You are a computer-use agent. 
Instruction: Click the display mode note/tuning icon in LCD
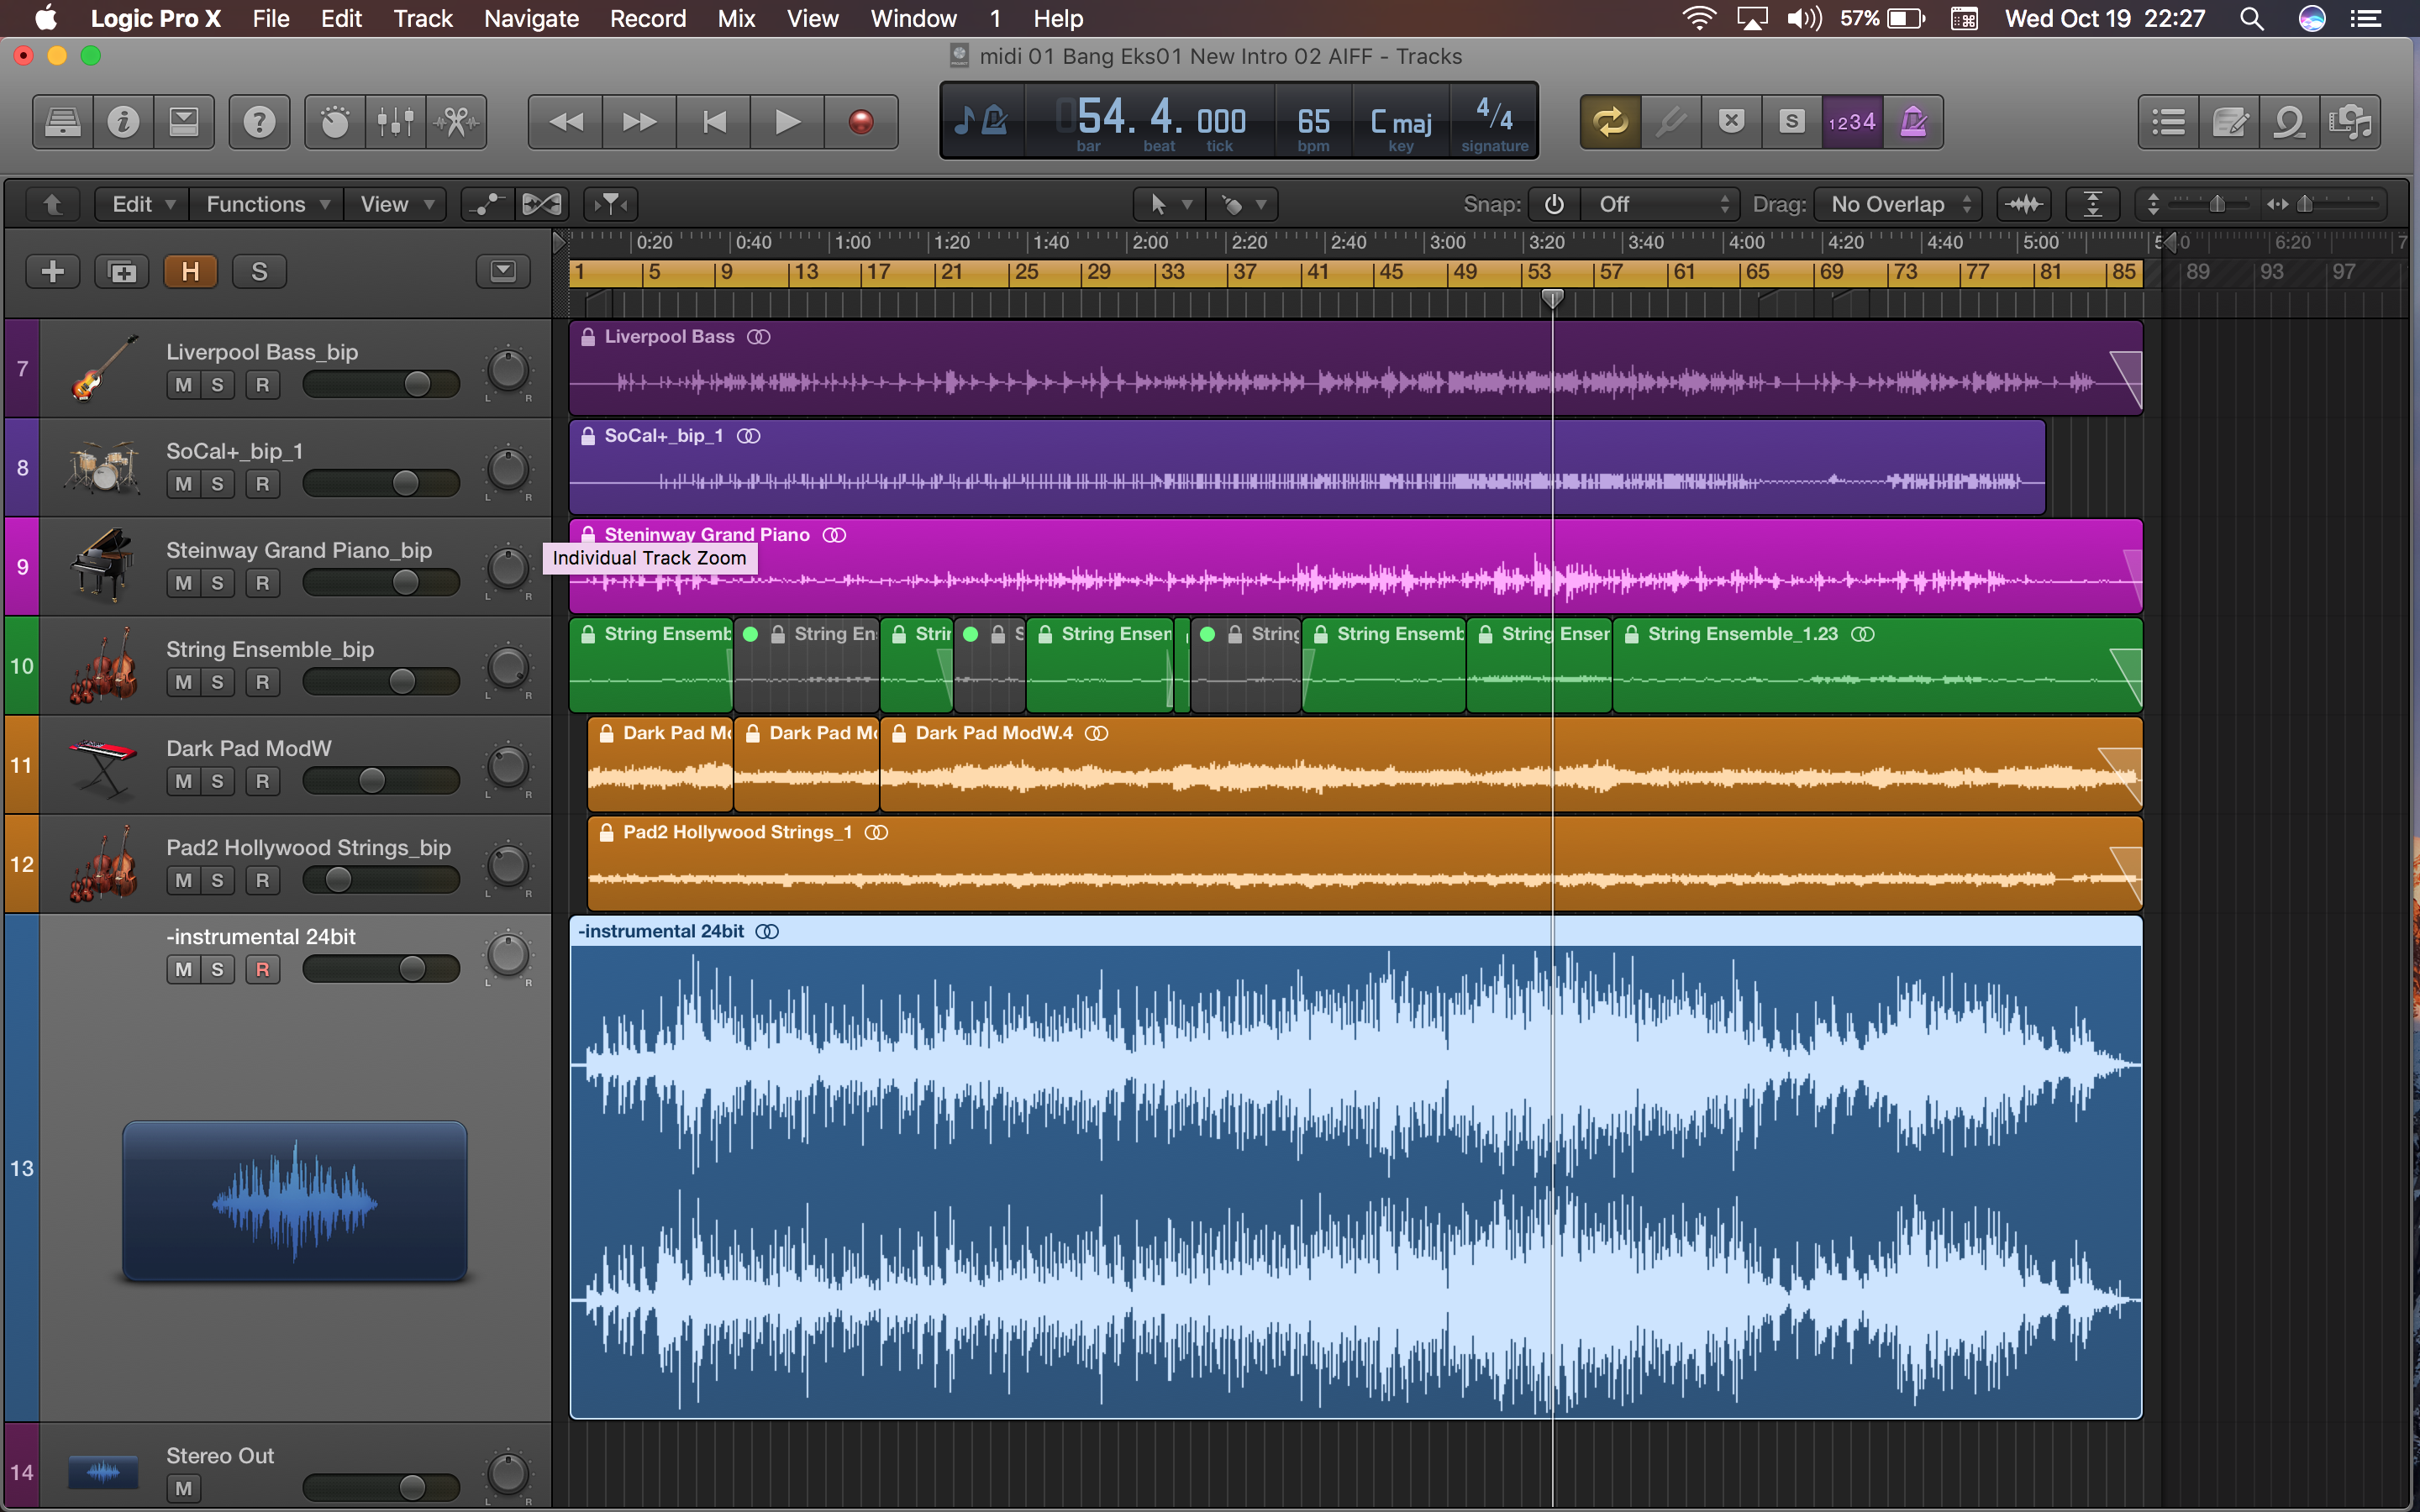(982, 122)
